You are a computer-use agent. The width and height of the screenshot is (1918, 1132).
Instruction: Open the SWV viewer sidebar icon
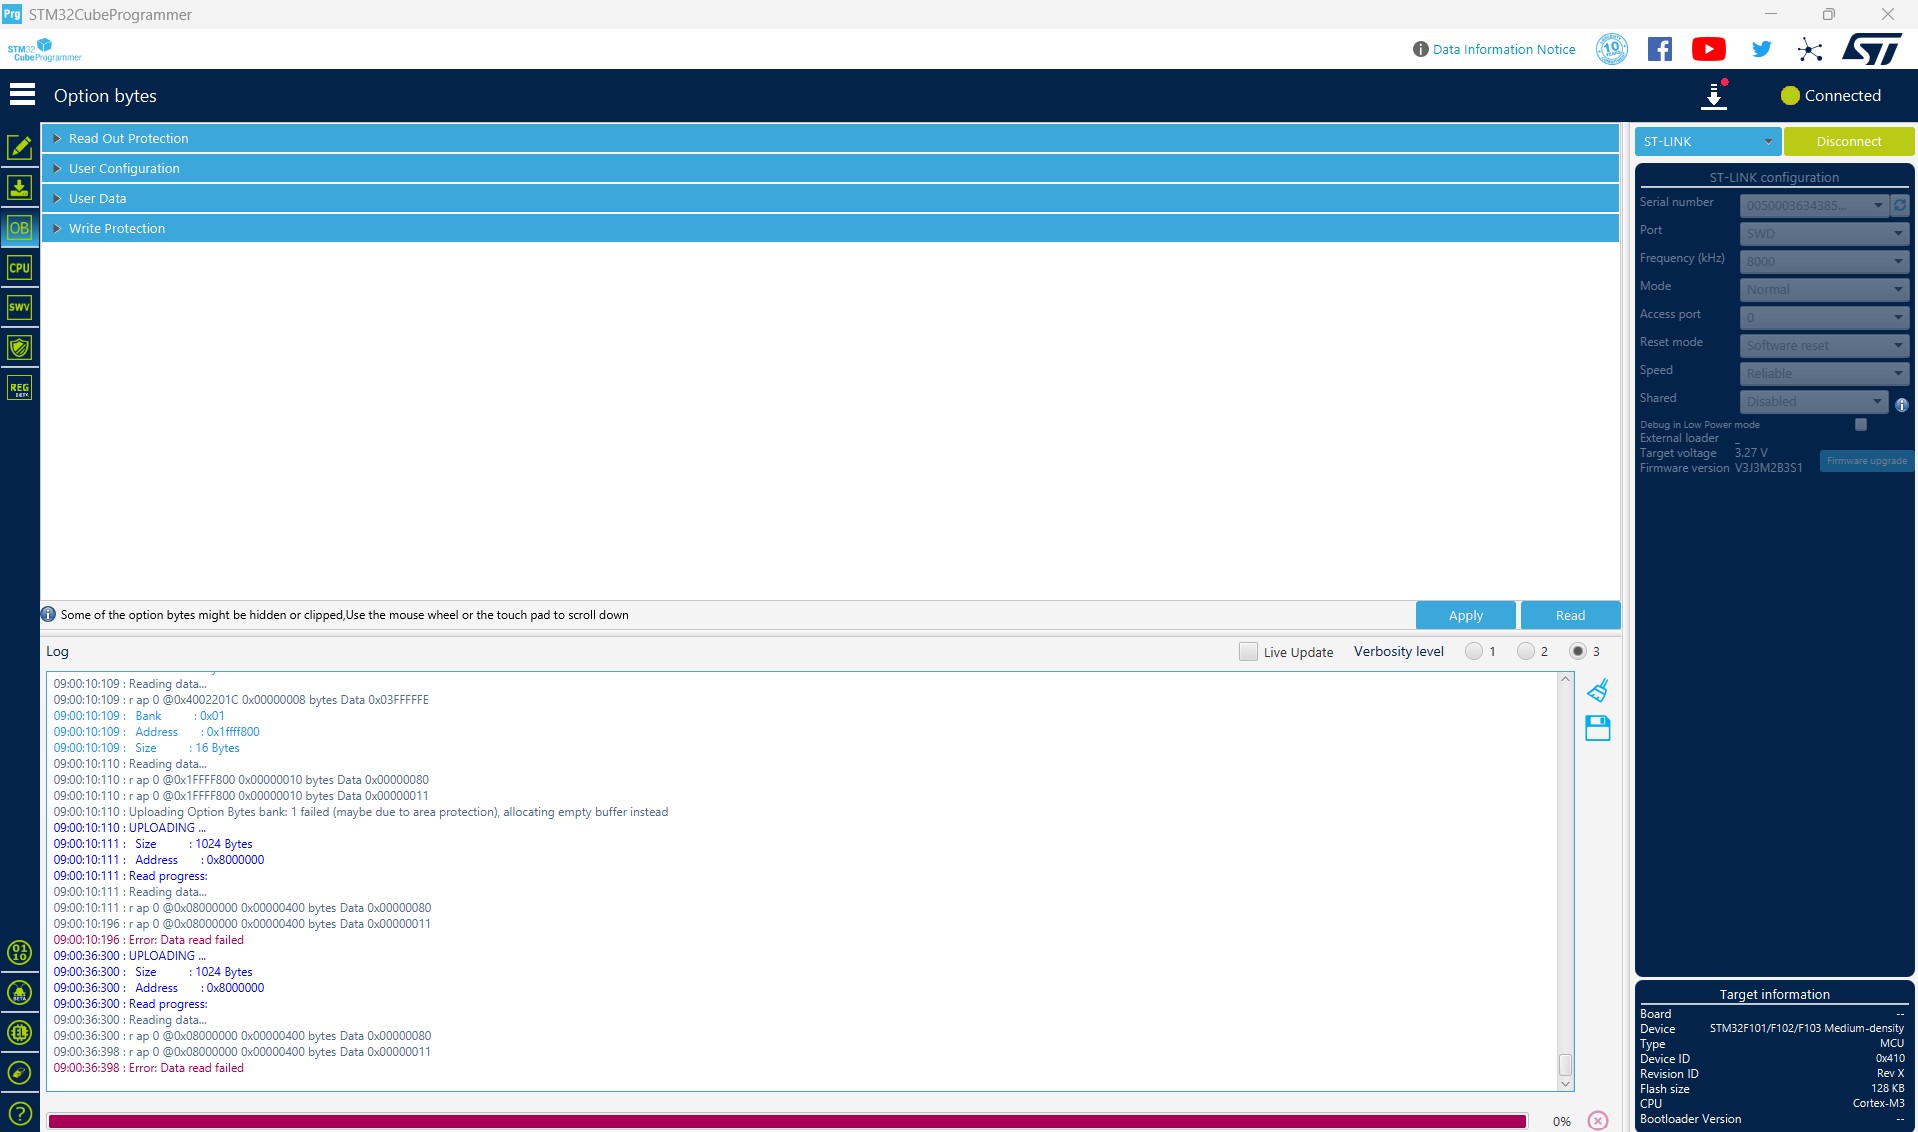pyautogui.click(x=19, y=308)
